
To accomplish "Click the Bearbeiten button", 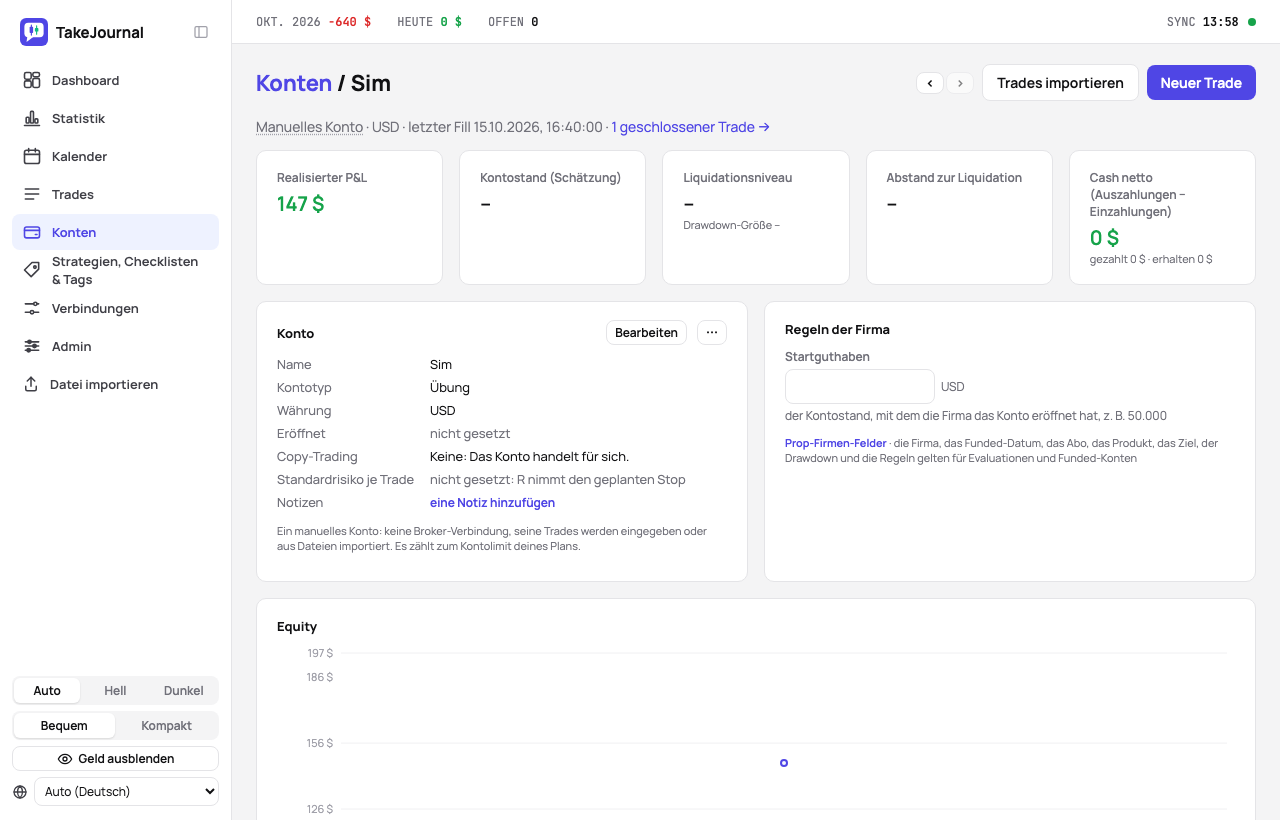I will pyautogui.click(x=646, y=332).
